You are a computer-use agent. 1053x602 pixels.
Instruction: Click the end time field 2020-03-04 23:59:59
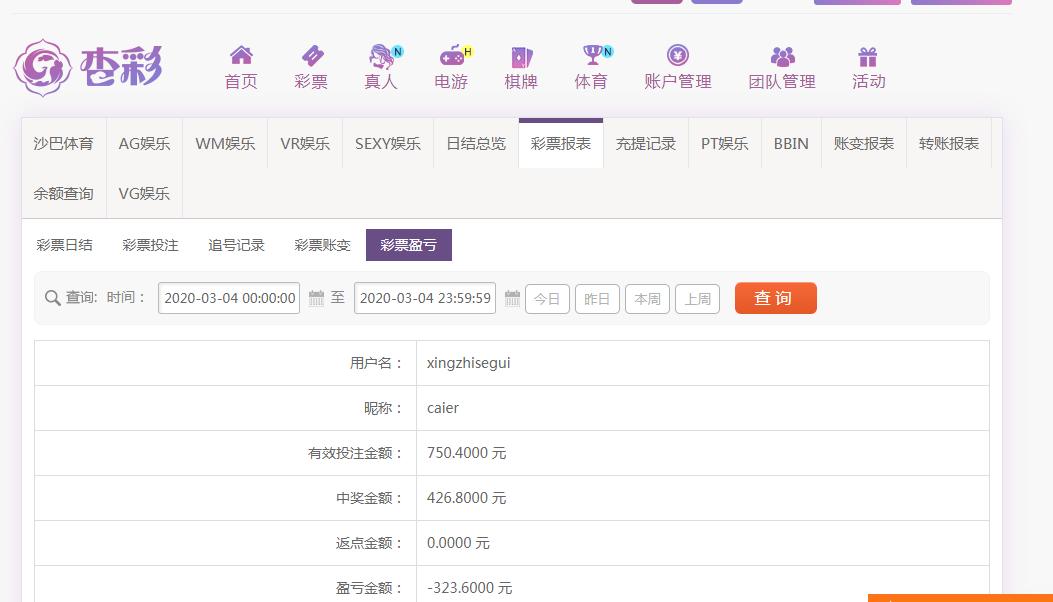425,298
